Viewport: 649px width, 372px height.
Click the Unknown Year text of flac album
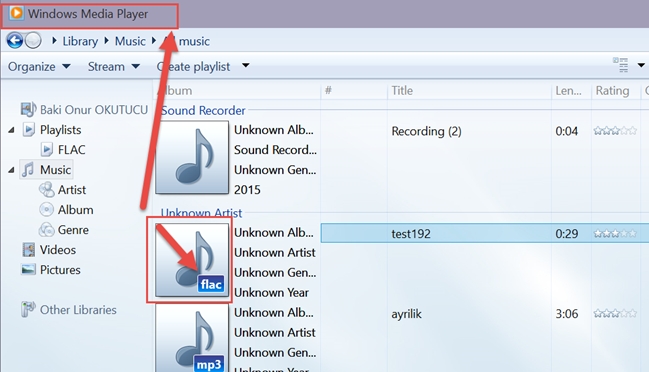pos(272,293)
